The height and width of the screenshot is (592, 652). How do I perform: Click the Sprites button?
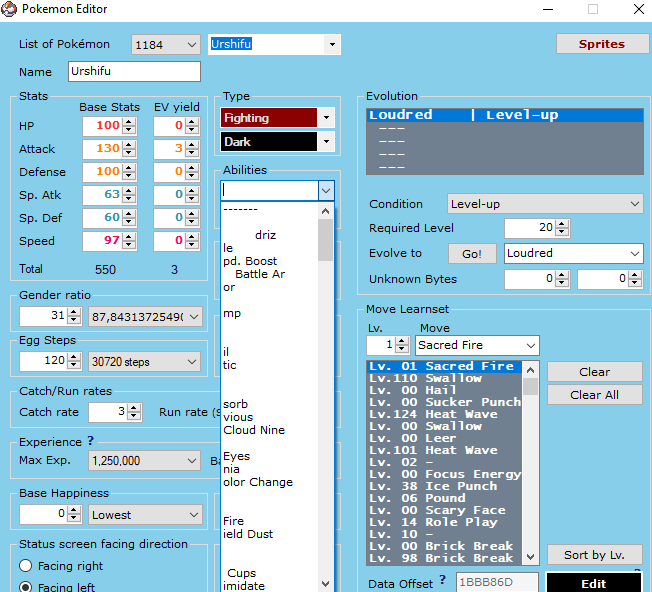pos(601,44)
